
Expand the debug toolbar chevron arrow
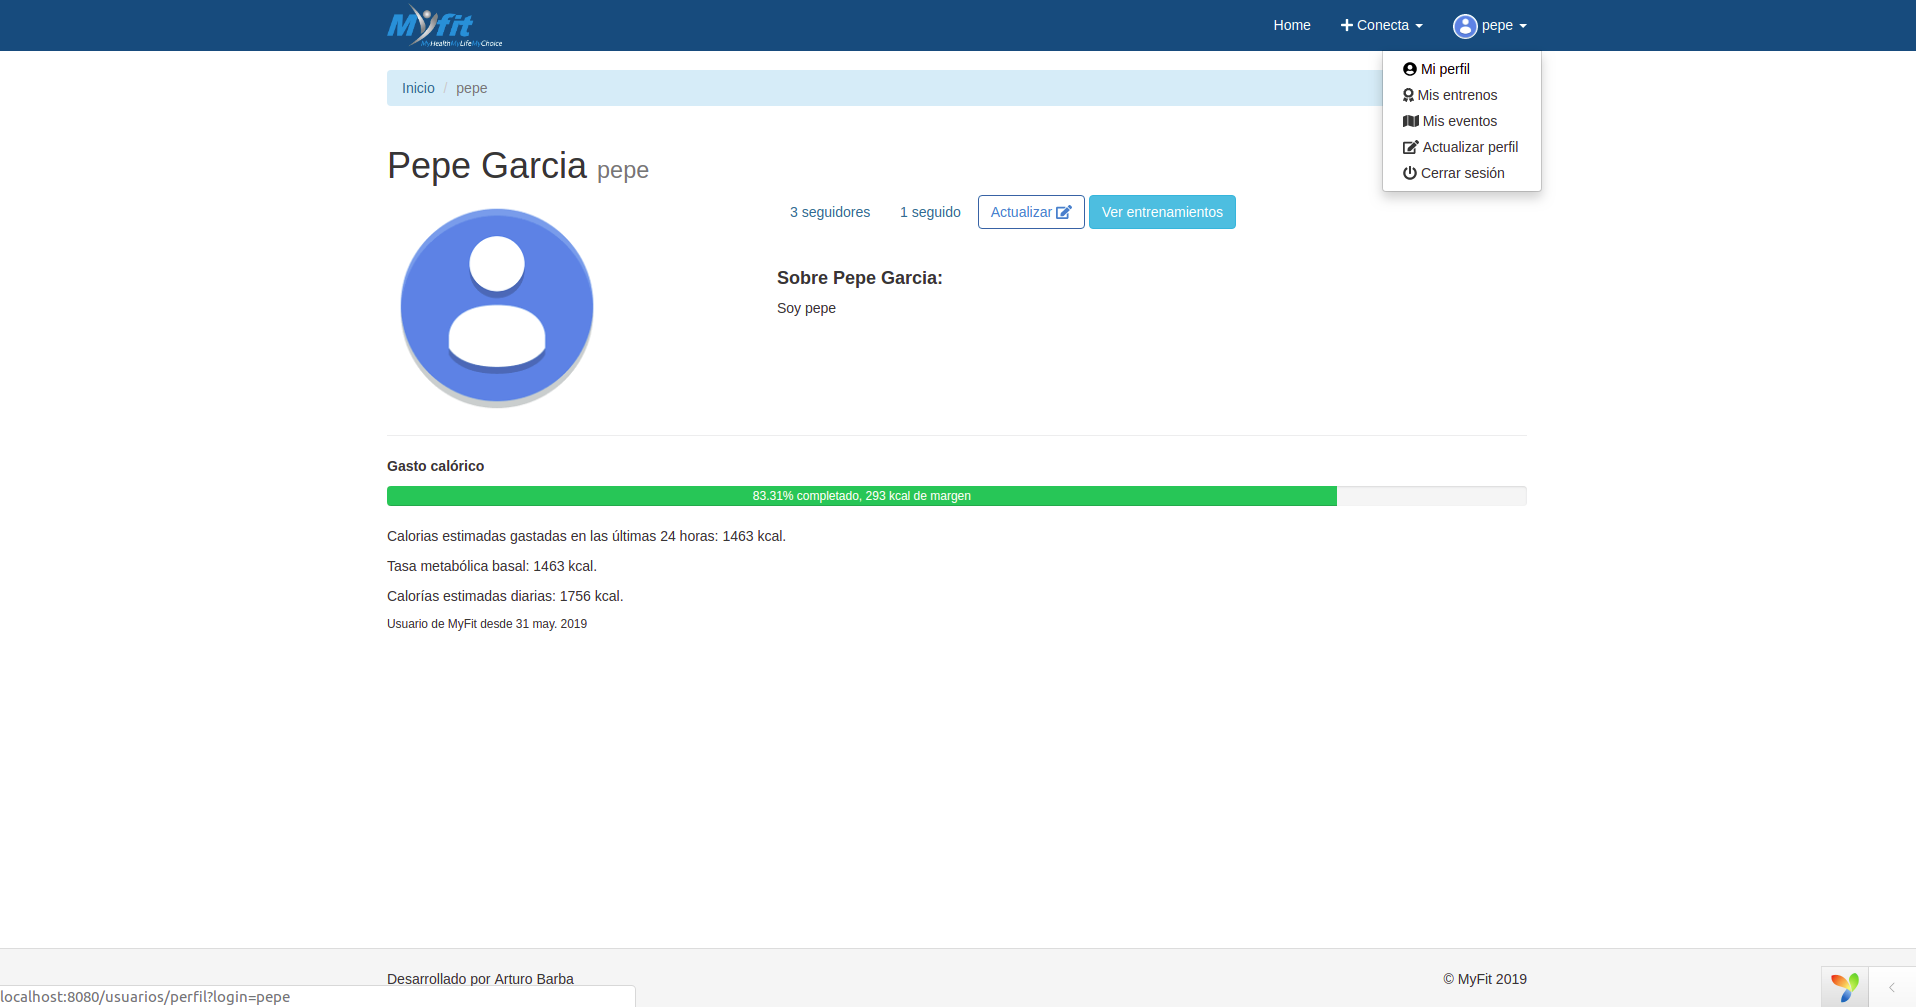1892,987
